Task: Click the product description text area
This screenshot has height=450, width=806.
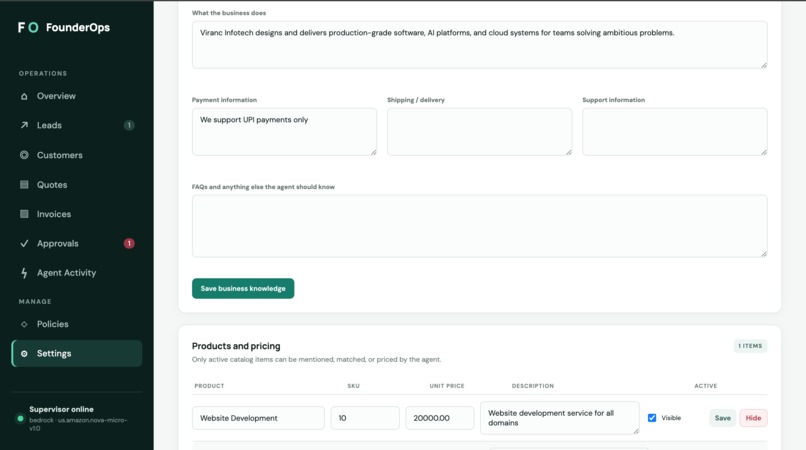Action: click(560, 418)
